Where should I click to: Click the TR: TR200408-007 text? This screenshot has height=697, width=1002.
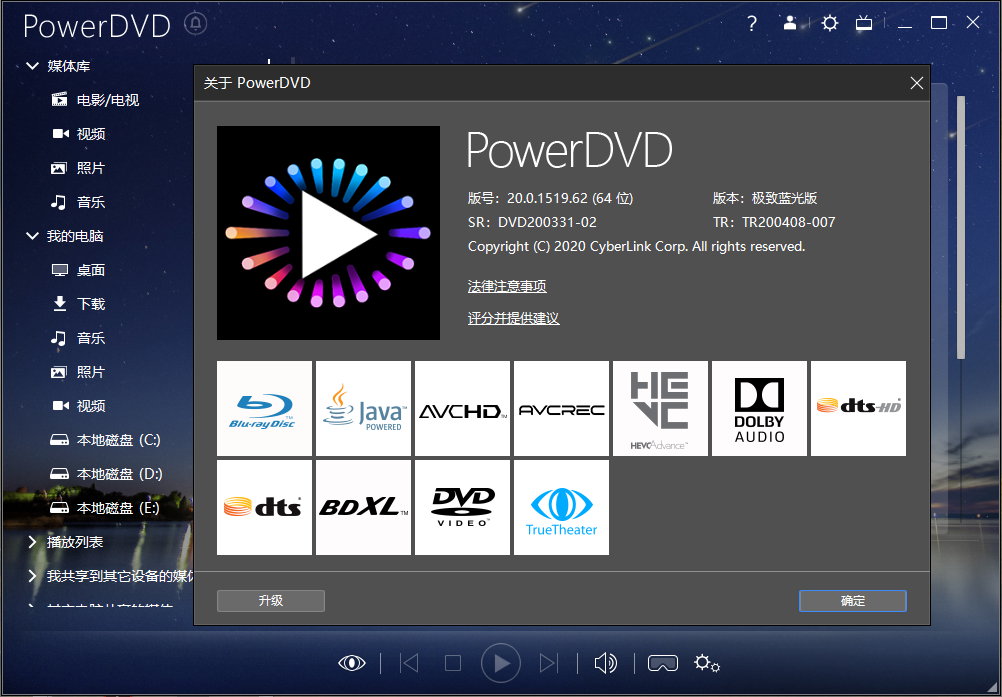(x=774, y=222)
